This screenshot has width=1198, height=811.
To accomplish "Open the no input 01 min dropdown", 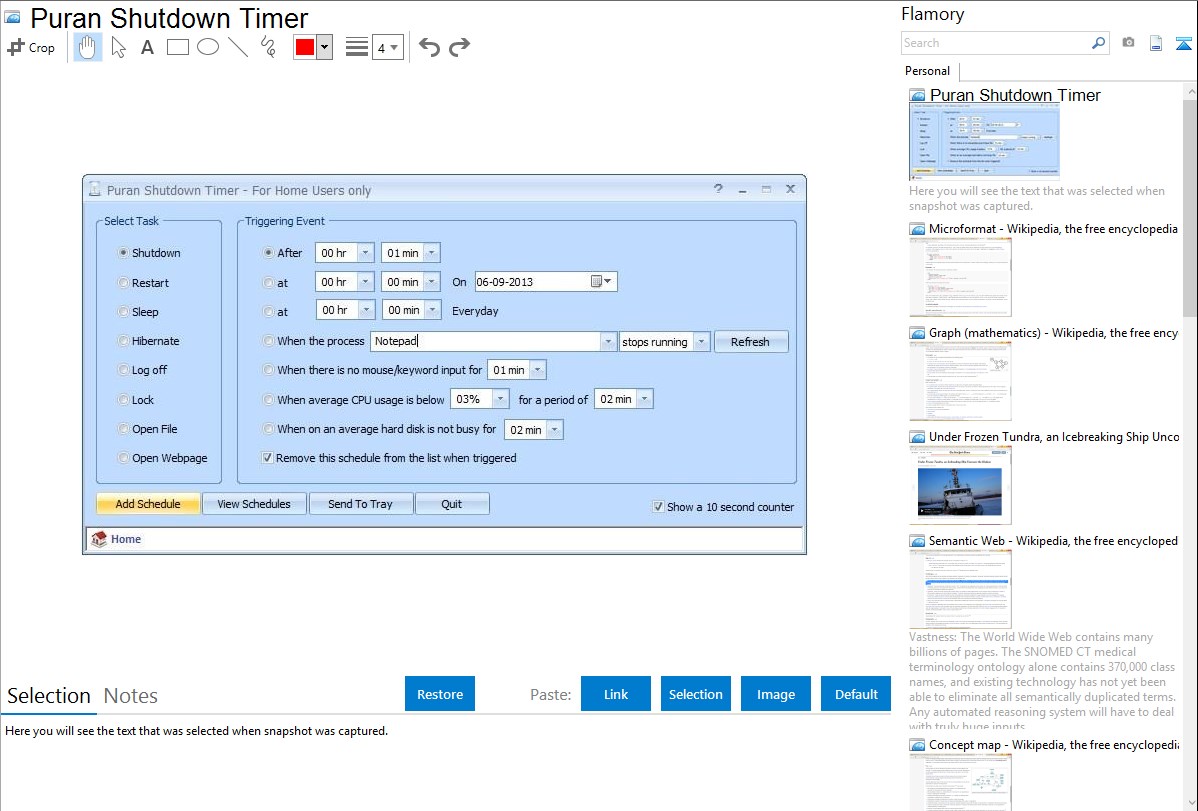I will [x=538, y=370].
